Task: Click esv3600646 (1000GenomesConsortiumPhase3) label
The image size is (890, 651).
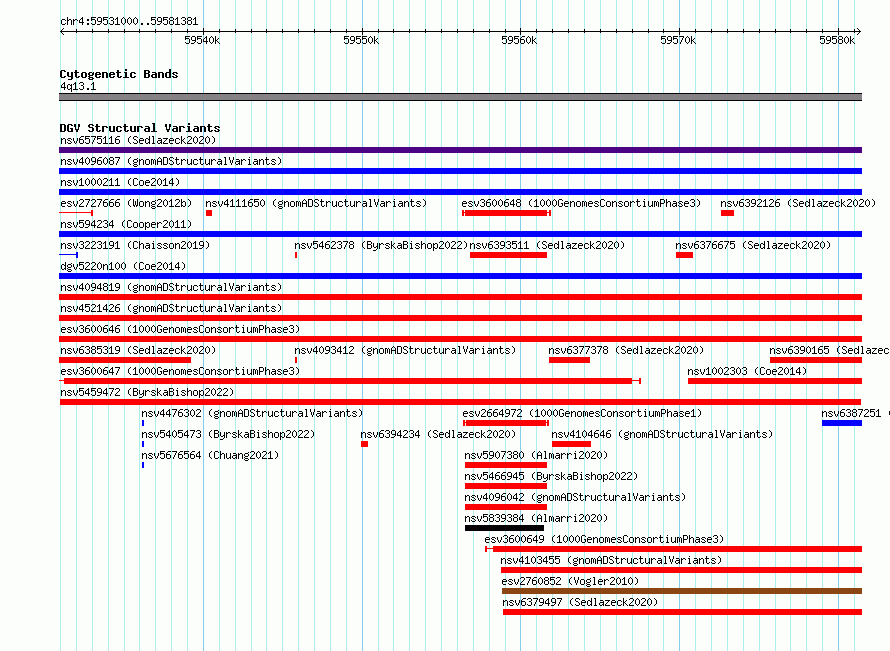Action: coord(180,329)
